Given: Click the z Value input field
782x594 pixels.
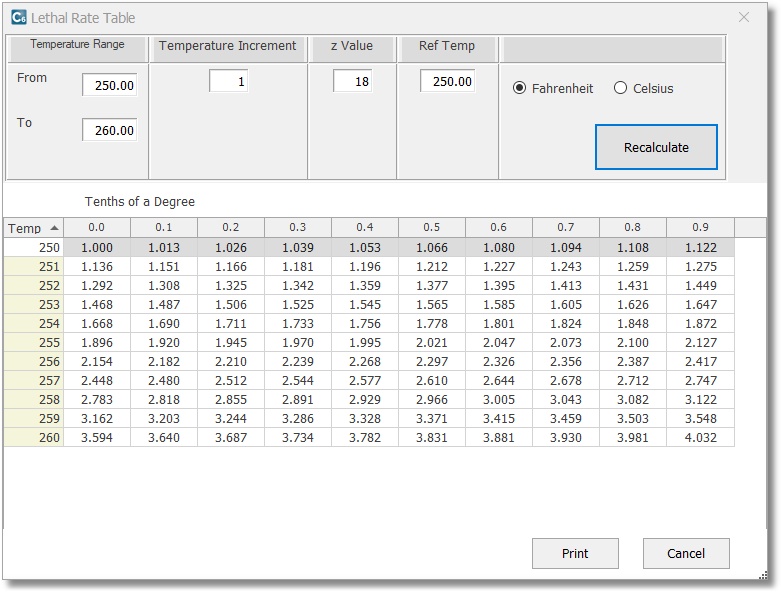Looking at the screenshot, I should click(352, 81).
